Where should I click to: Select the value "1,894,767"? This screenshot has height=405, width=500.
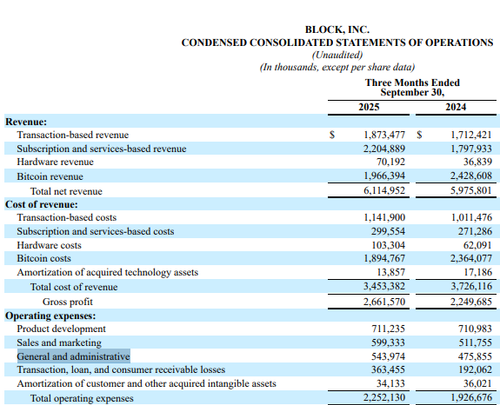(384, 259)
